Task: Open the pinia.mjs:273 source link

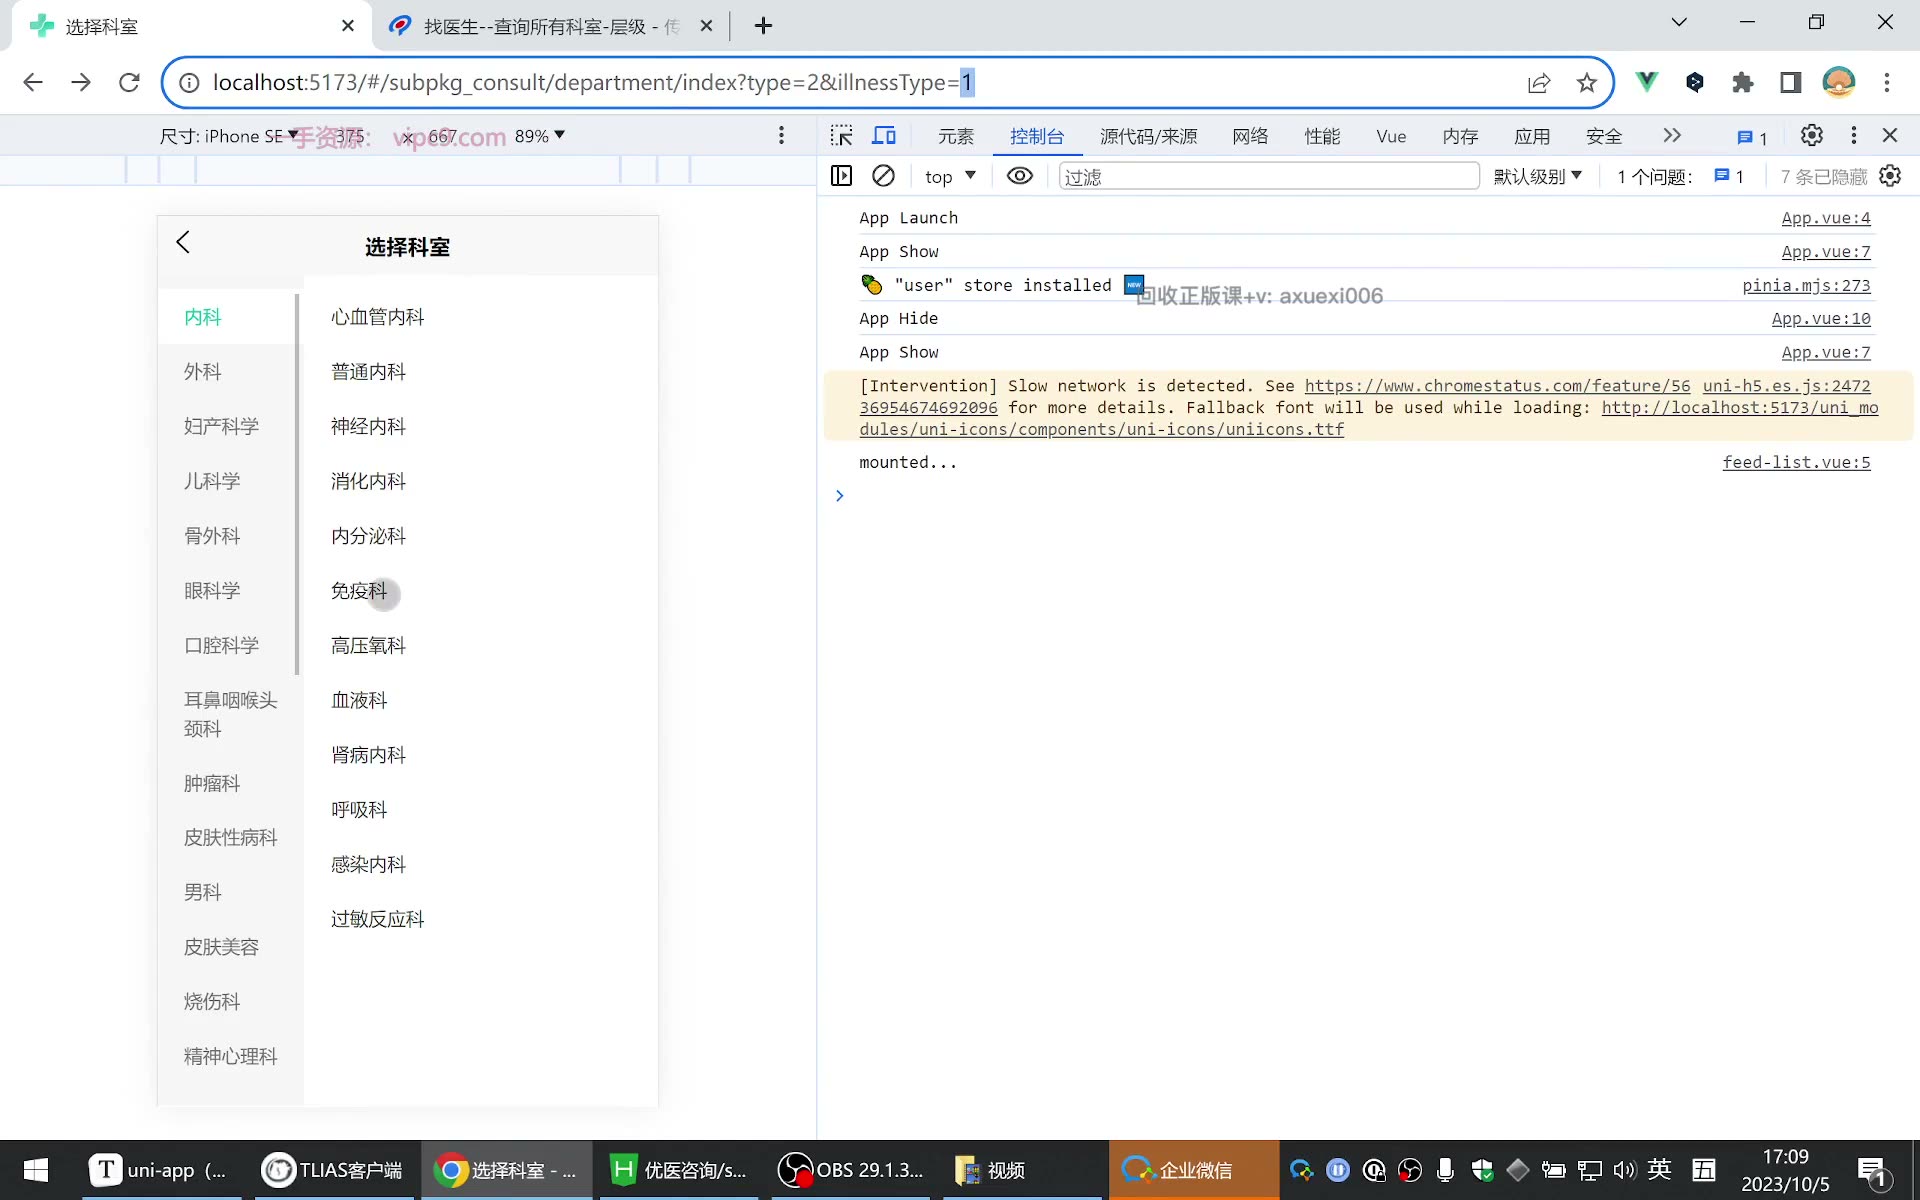Action: pyautogui.click(x=1806, y=285)
